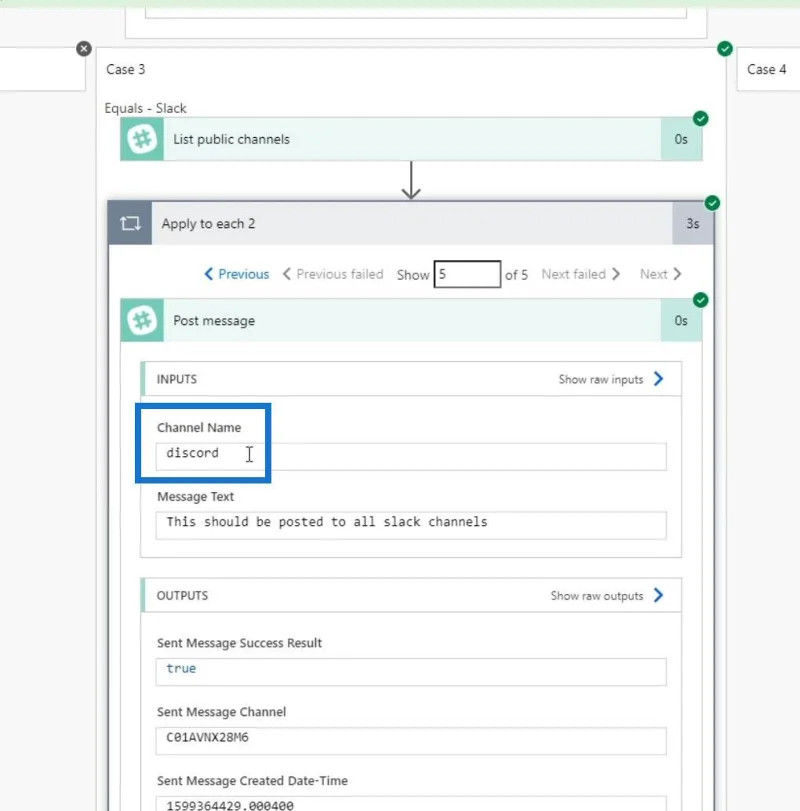
Task: Click Next iteration link
Action: coord(660,274)
